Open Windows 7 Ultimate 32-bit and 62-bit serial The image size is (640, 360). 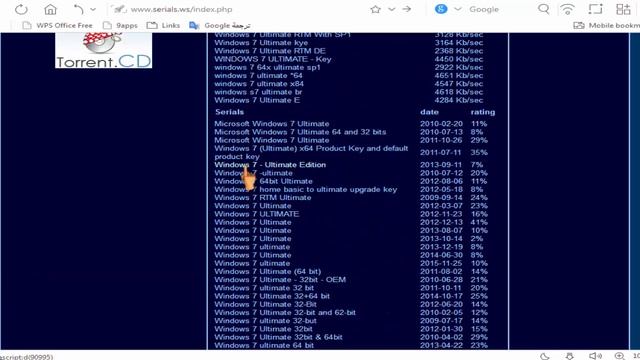coord(285,312)
